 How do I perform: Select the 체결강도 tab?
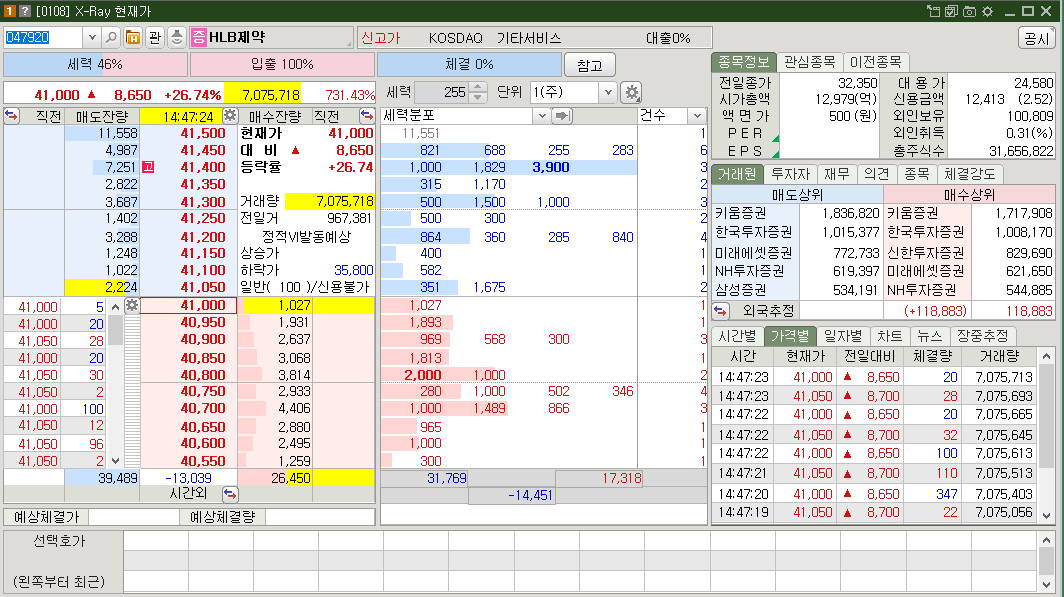[x=970, y=174]
